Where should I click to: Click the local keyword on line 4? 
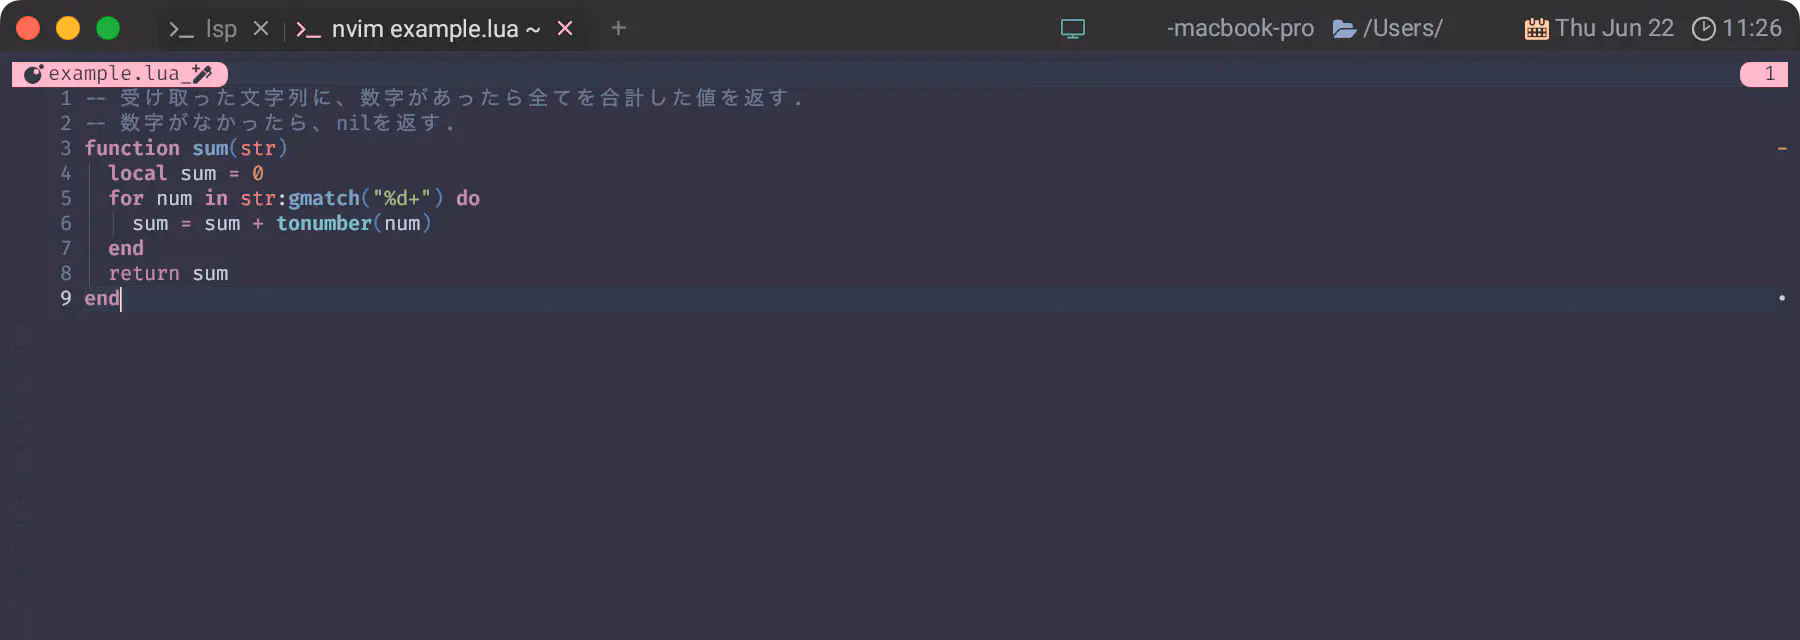138,173
